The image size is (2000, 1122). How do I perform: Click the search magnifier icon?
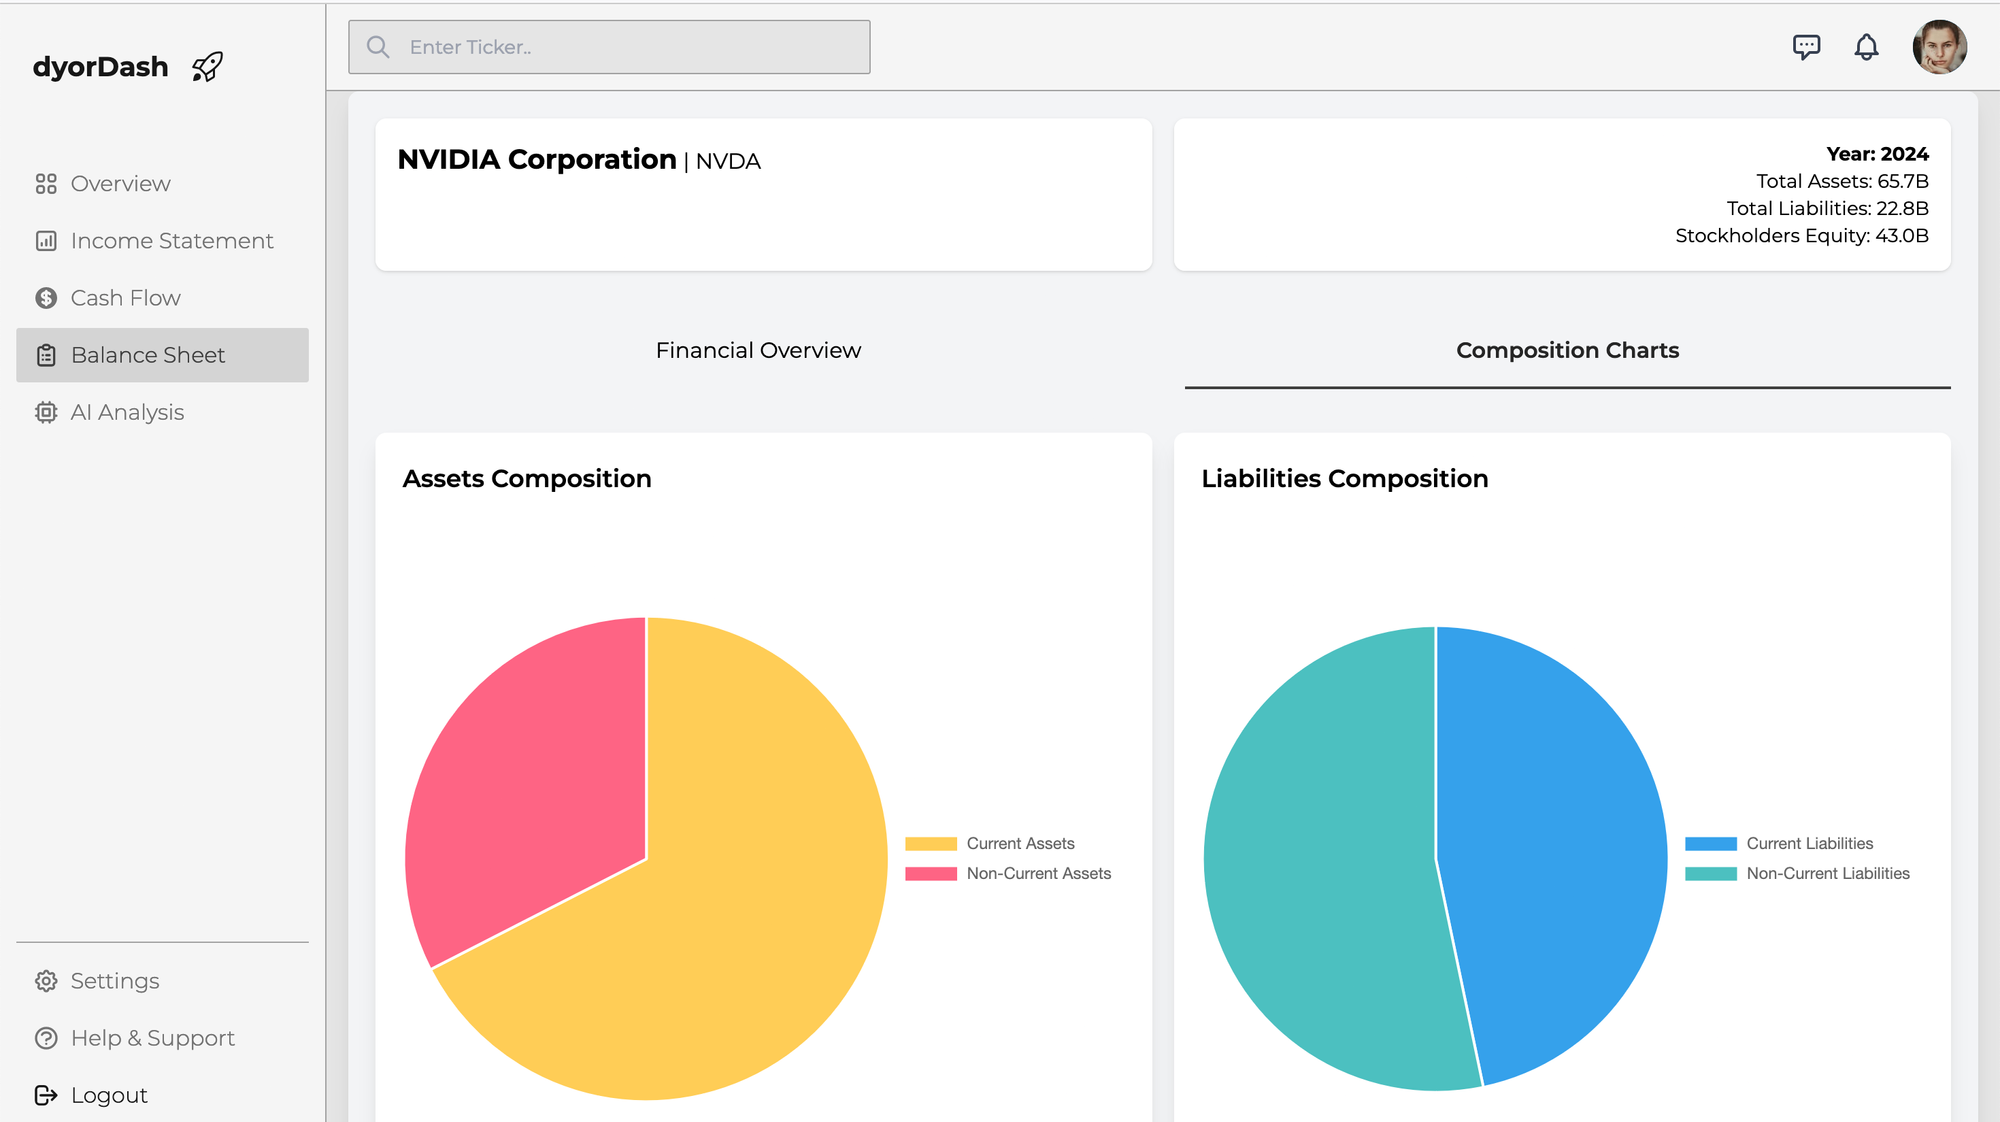coord(378,47)
